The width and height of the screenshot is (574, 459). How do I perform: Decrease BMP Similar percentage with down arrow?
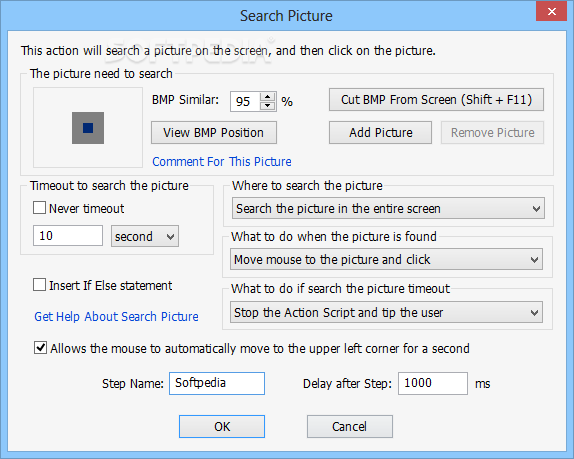[268, 106]
